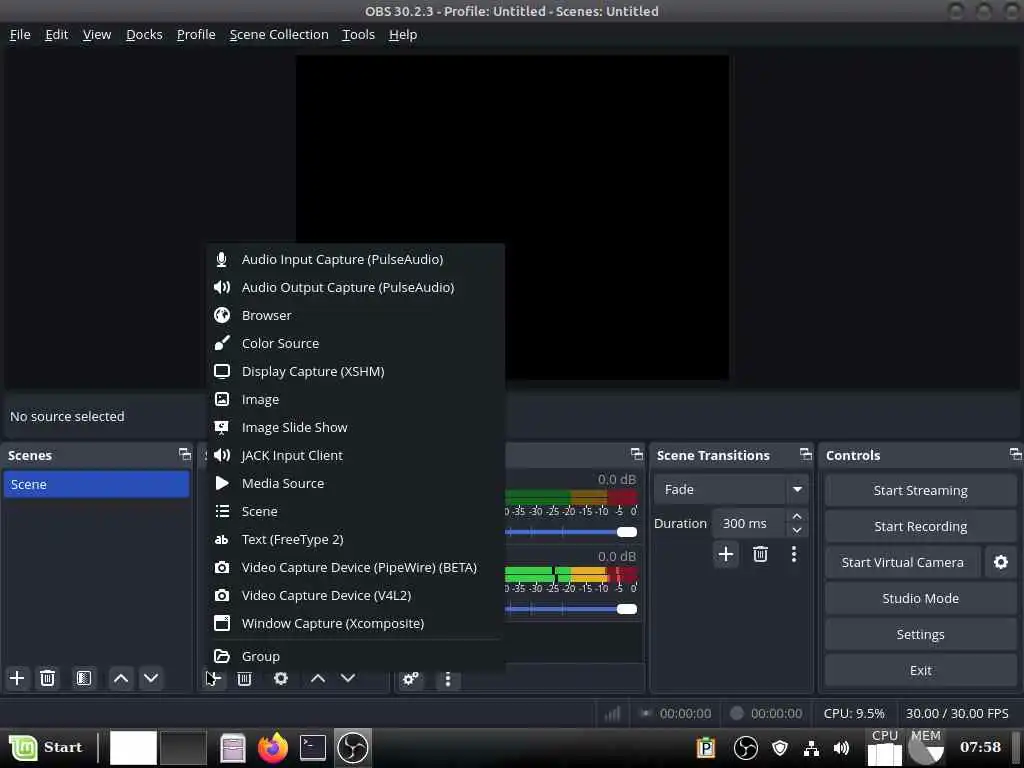Remove transition using trash icon
This screenshot has height=768, width=1024.
[760, 554]
